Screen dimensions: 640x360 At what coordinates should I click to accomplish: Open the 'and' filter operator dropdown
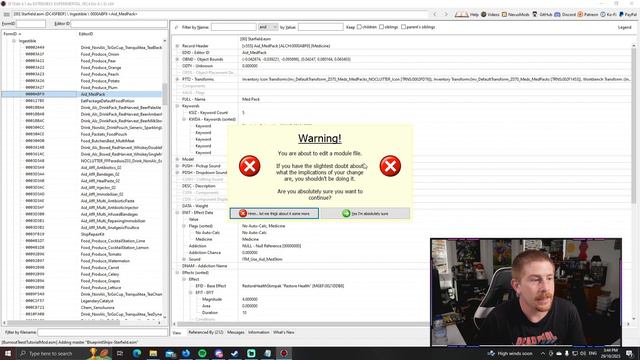(x=268, y=27)
